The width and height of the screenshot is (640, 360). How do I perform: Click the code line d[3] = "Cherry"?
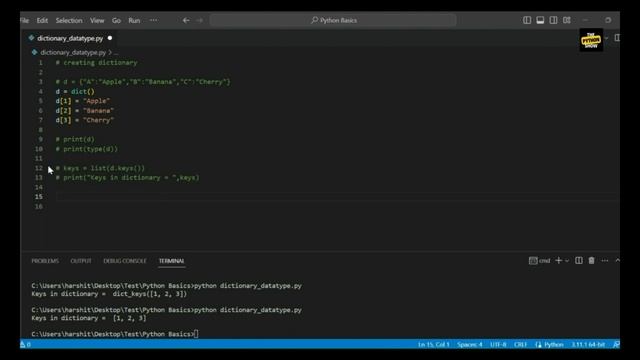click(85, 120)
